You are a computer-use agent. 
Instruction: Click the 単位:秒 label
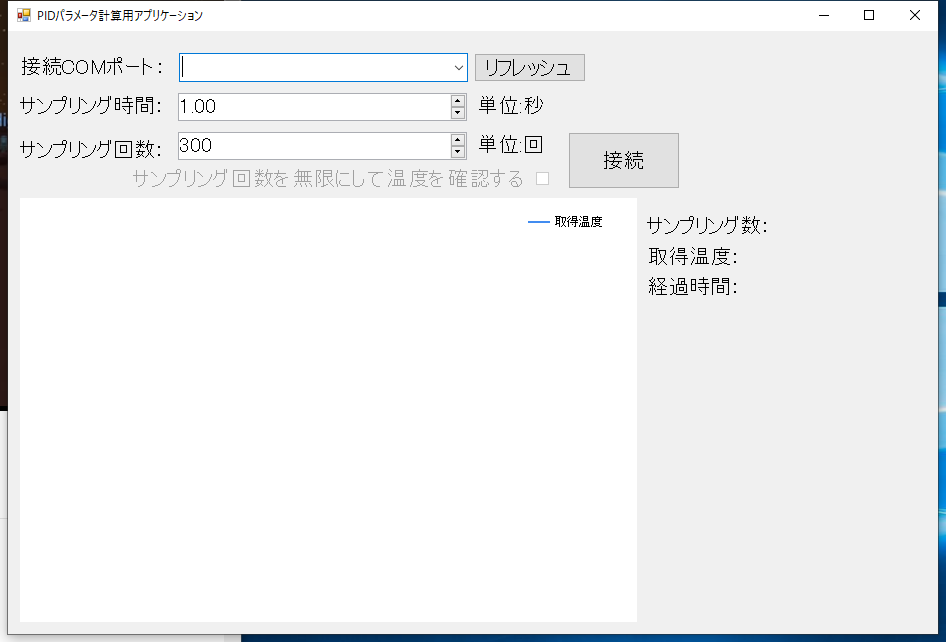pyautogui.click(x=511, y=106)
